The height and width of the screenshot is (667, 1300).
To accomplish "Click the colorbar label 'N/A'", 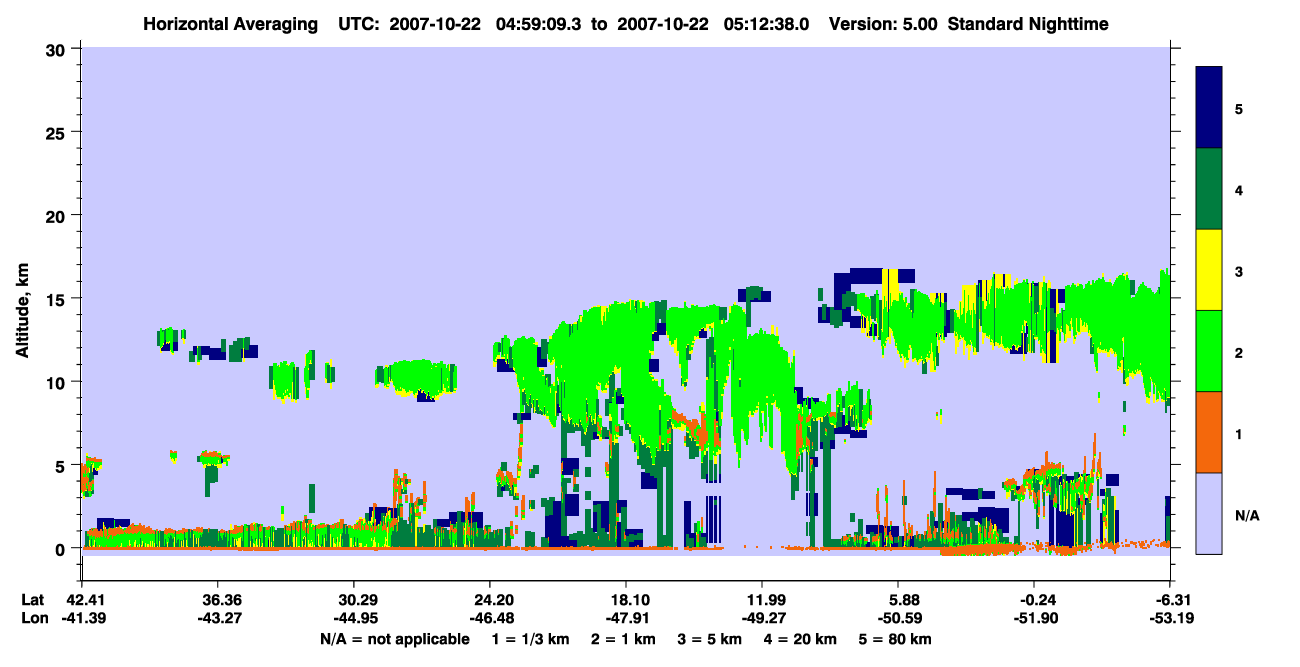I will 1246,516.
